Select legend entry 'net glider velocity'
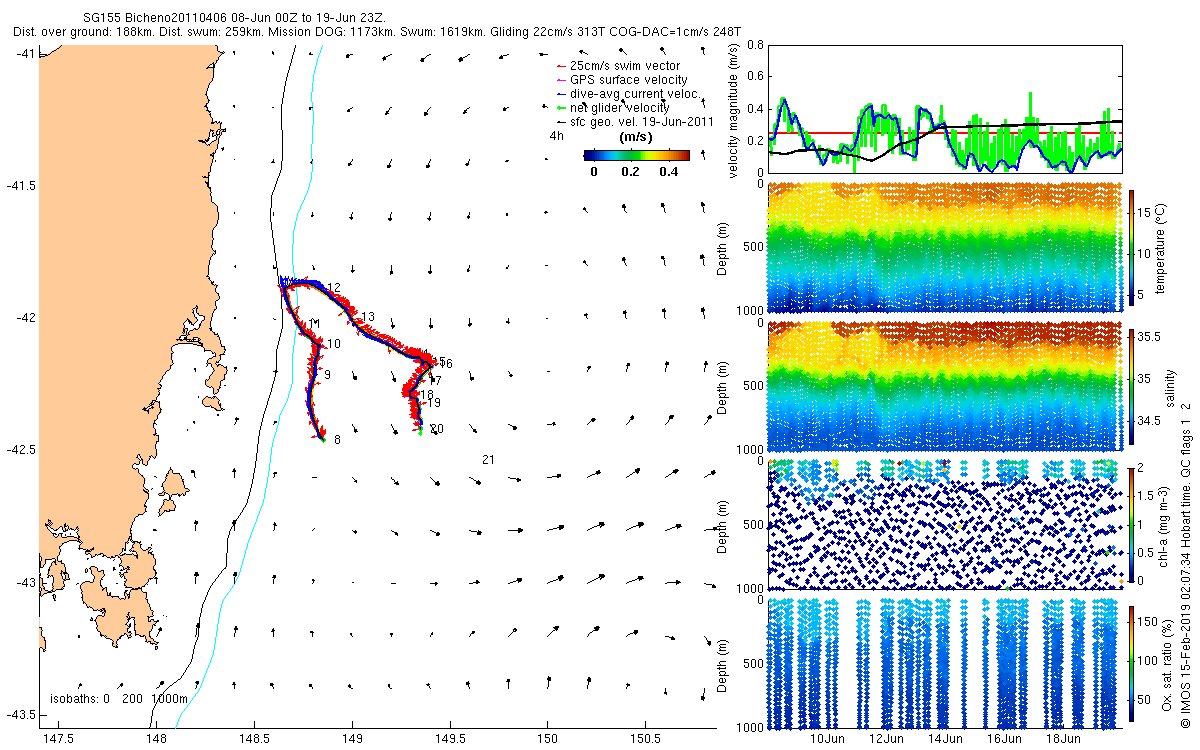The image size is (1200, 750). click(619, 107)
